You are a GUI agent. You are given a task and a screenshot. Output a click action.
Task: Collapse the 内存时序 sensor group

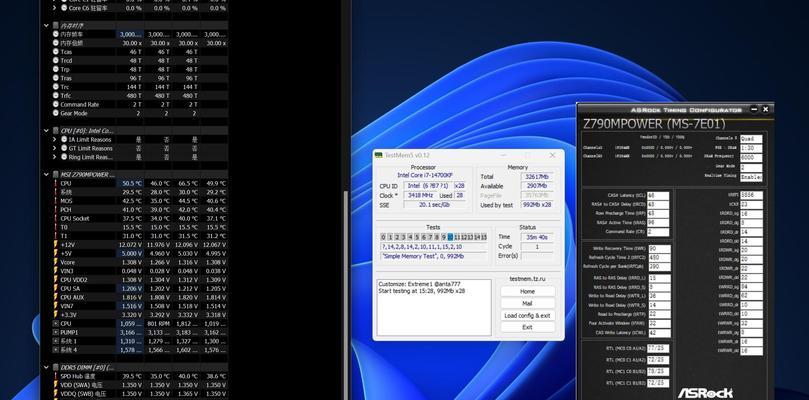(46, 25)
